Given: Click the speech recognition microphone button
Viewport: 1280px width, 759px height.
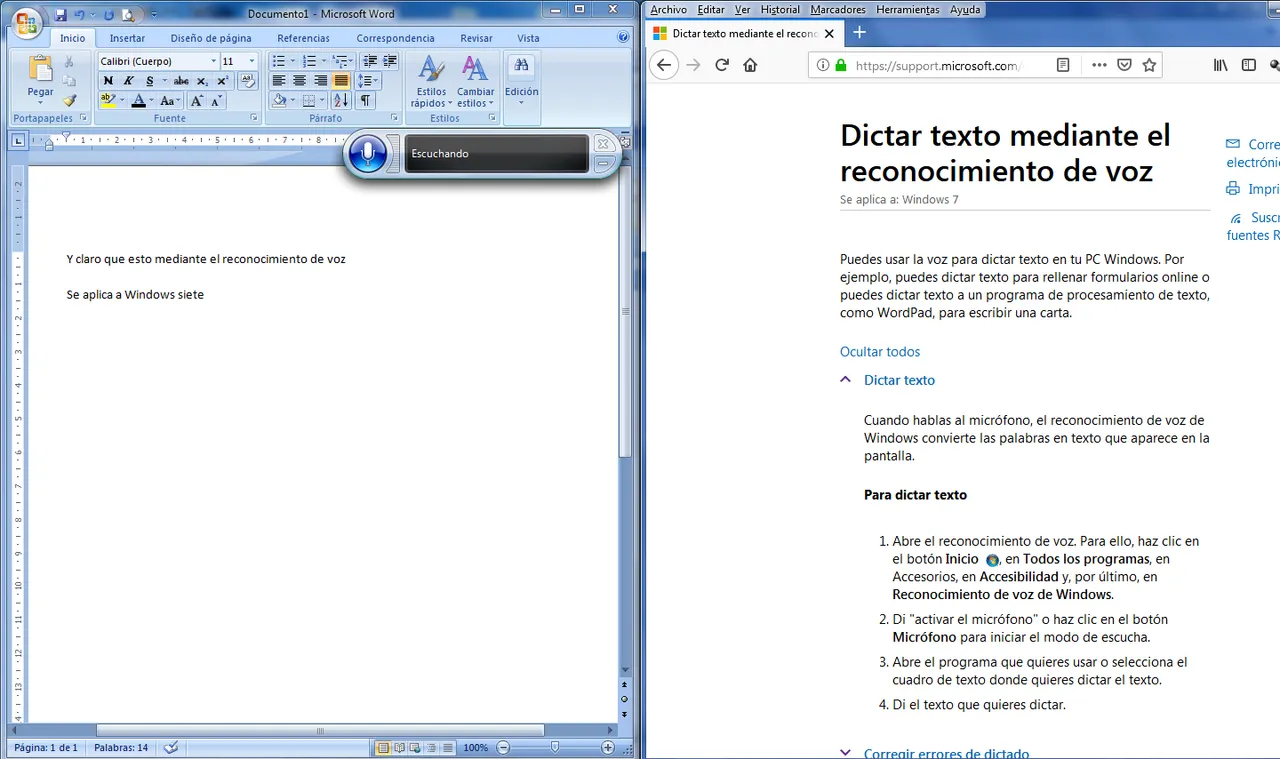Looking at the screenshot, I should (368, 154).
